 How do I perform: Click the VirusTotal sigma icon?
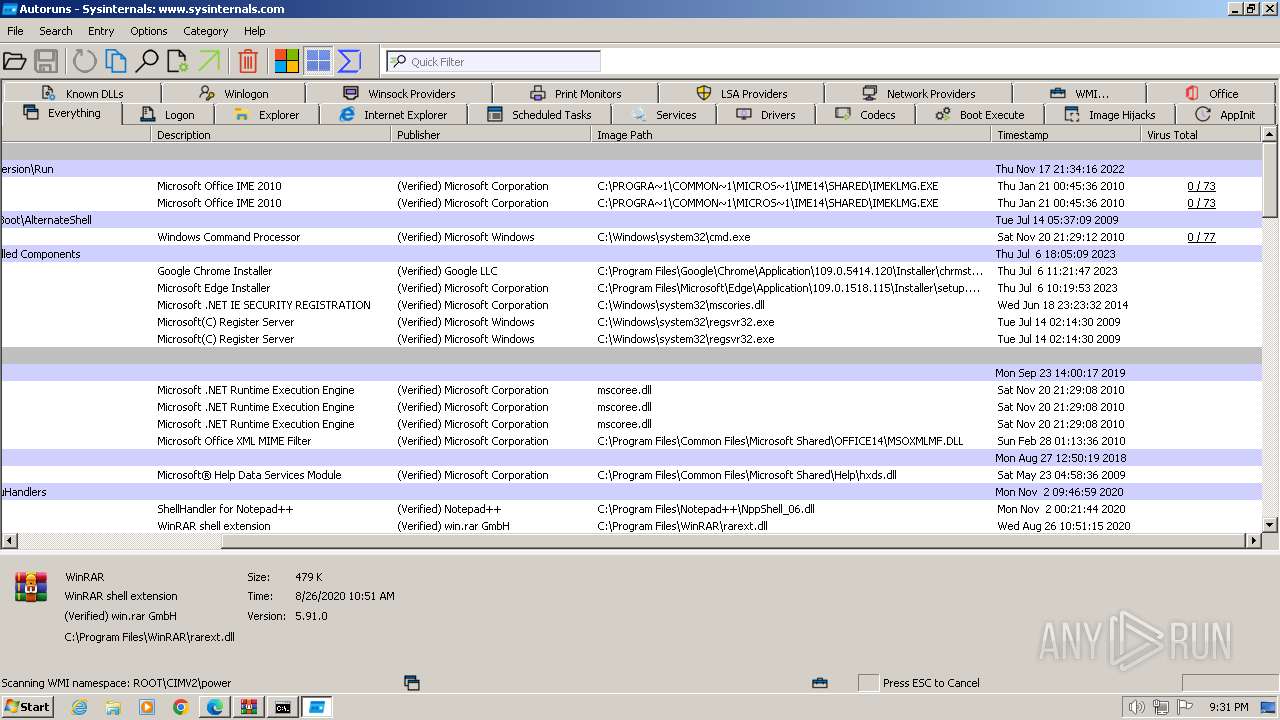(349, 61)
